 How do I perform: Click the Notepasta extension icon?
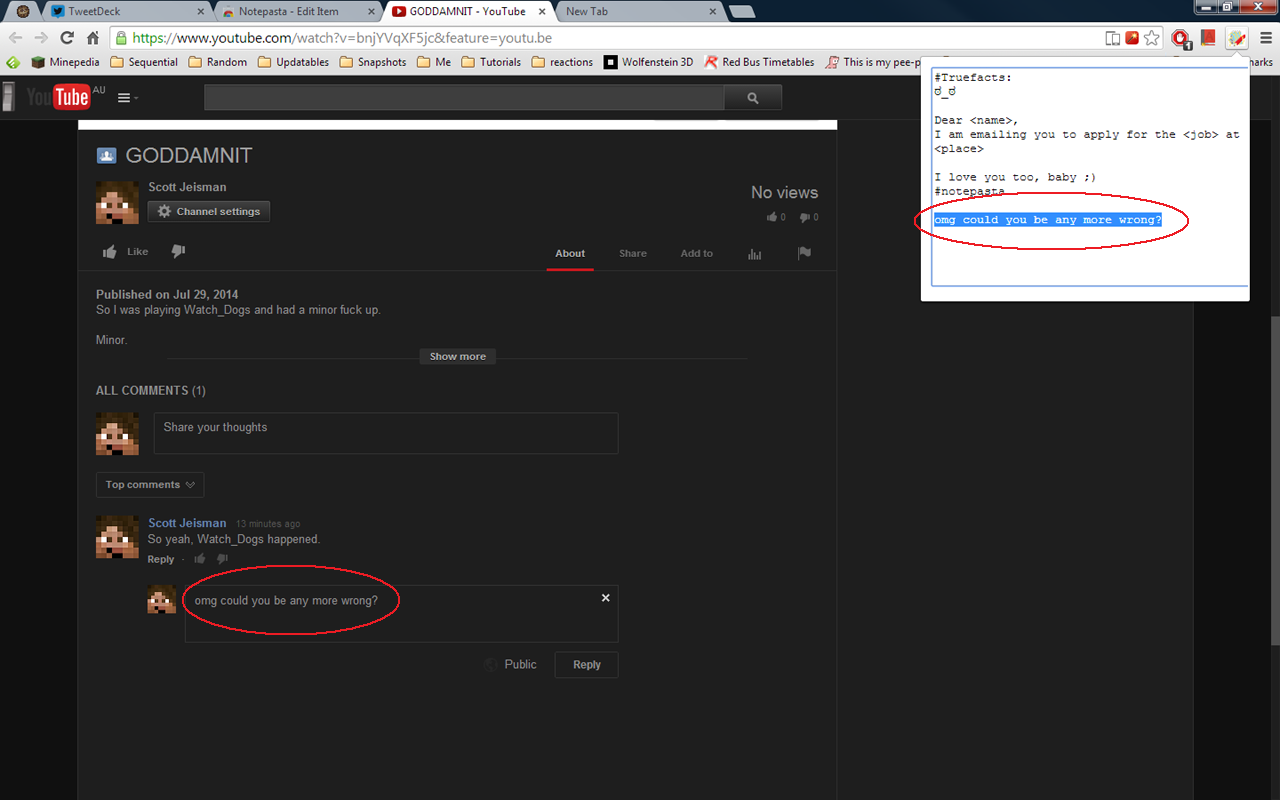click(x=1237, y=38)
